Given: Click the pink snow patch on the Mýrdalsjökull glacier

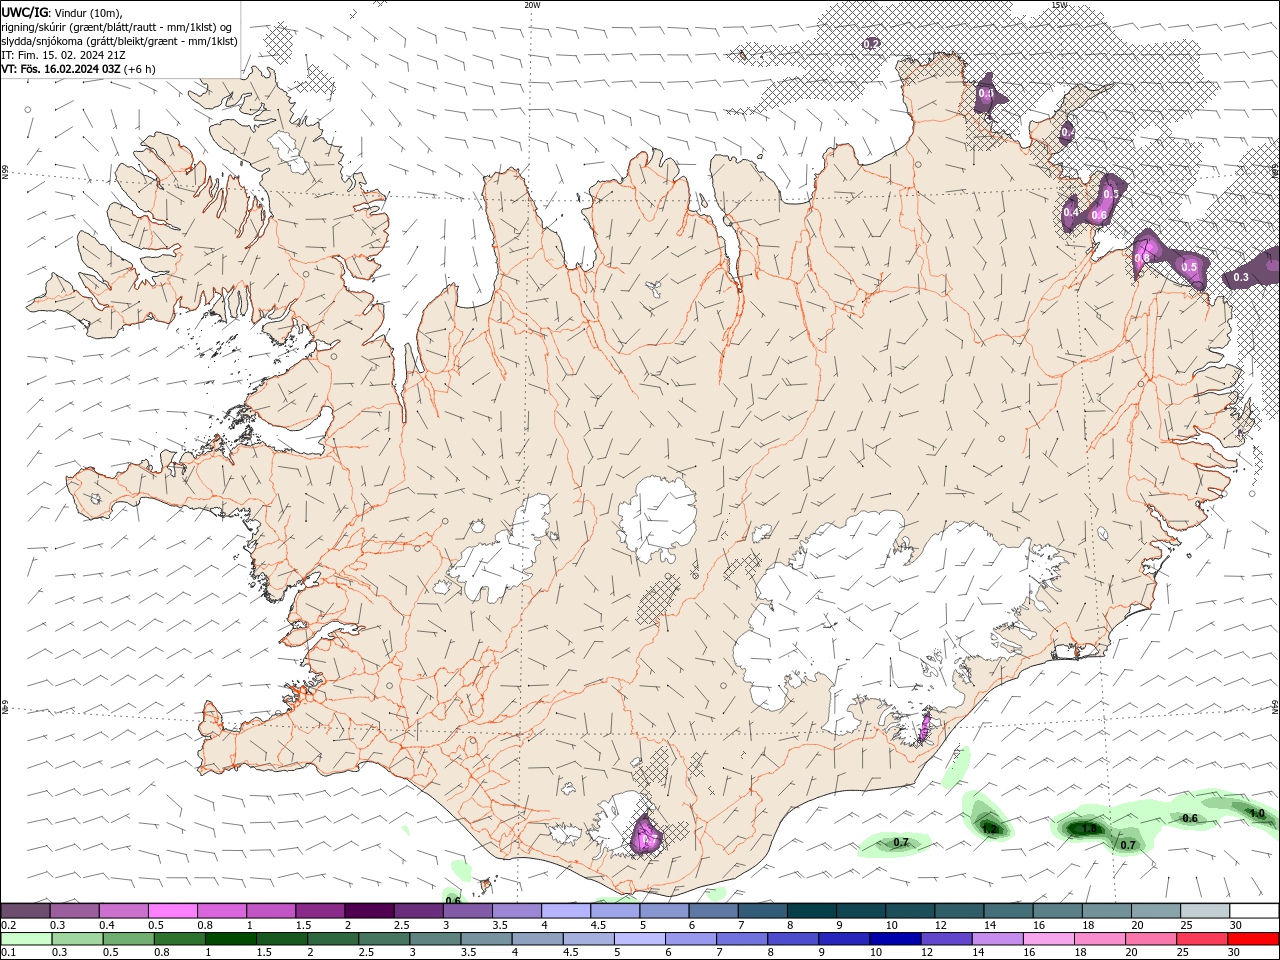Looking at the screenshot, I should click(x=646, y=834).
